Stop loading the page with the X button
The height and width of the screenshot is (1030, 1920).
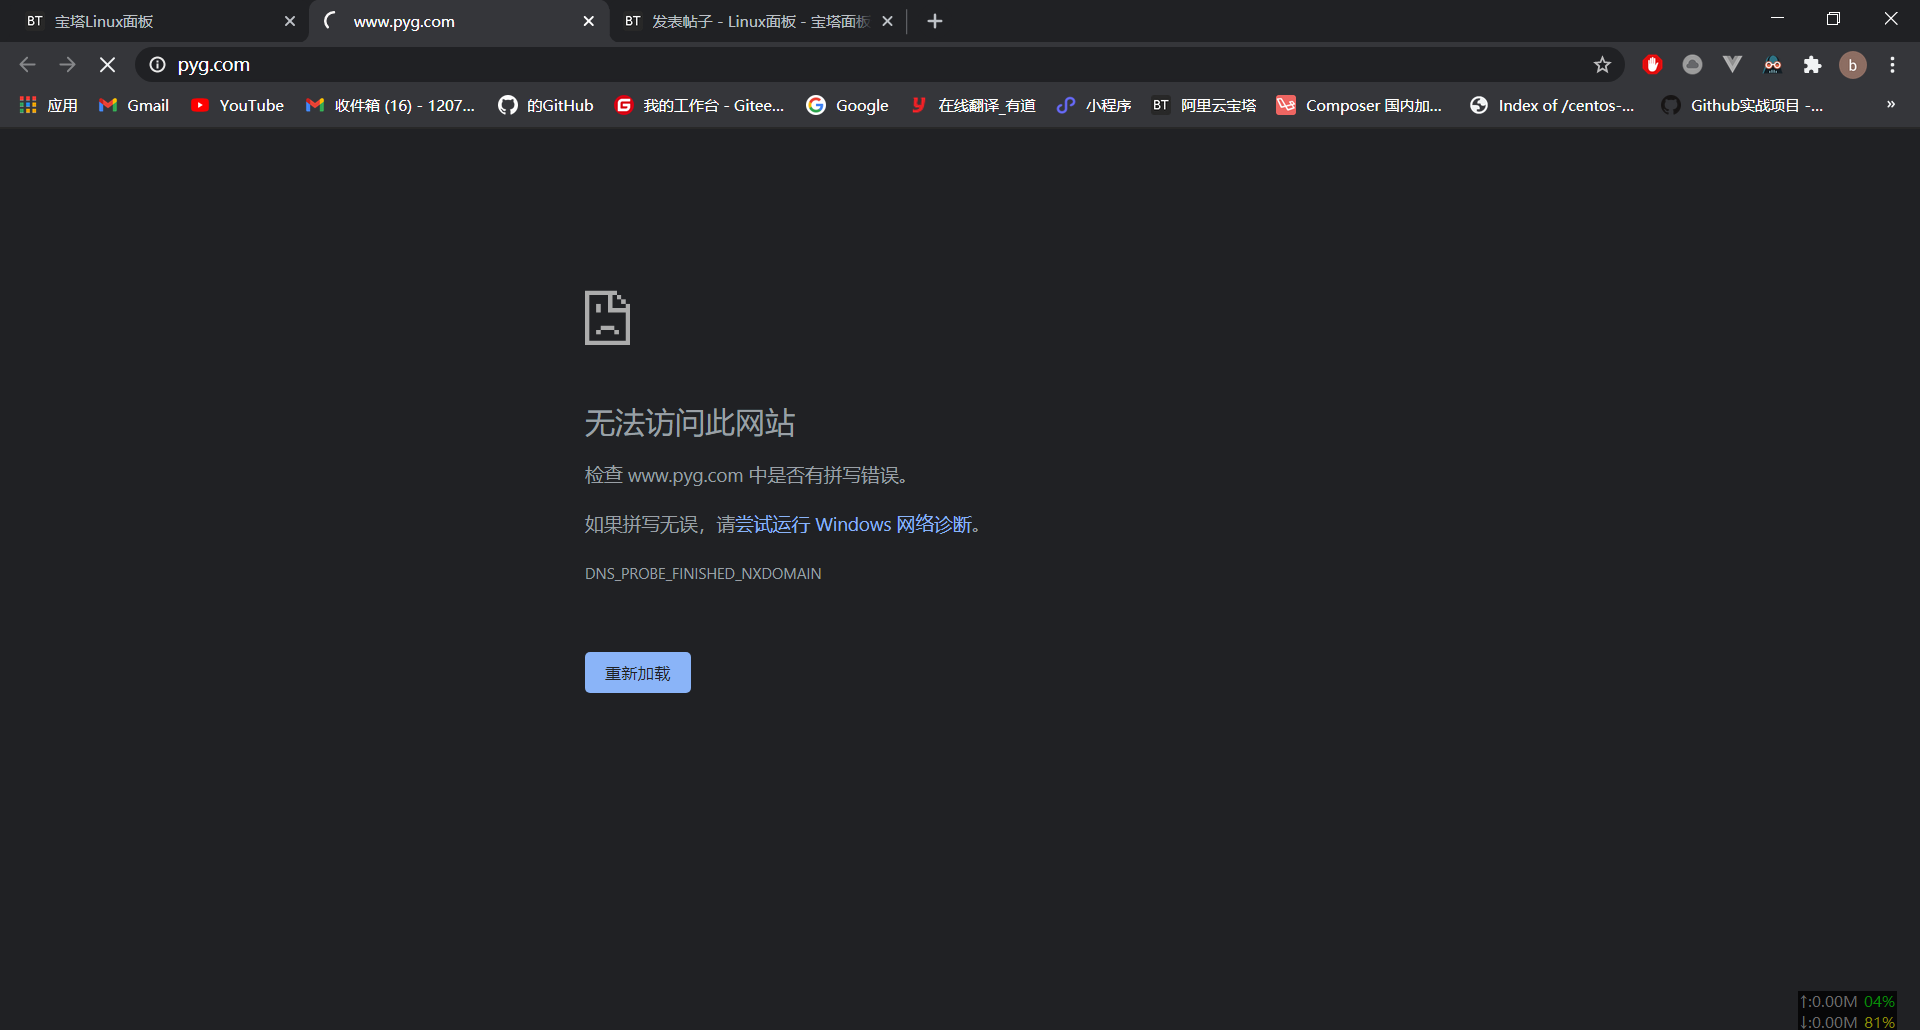[107, 65]
